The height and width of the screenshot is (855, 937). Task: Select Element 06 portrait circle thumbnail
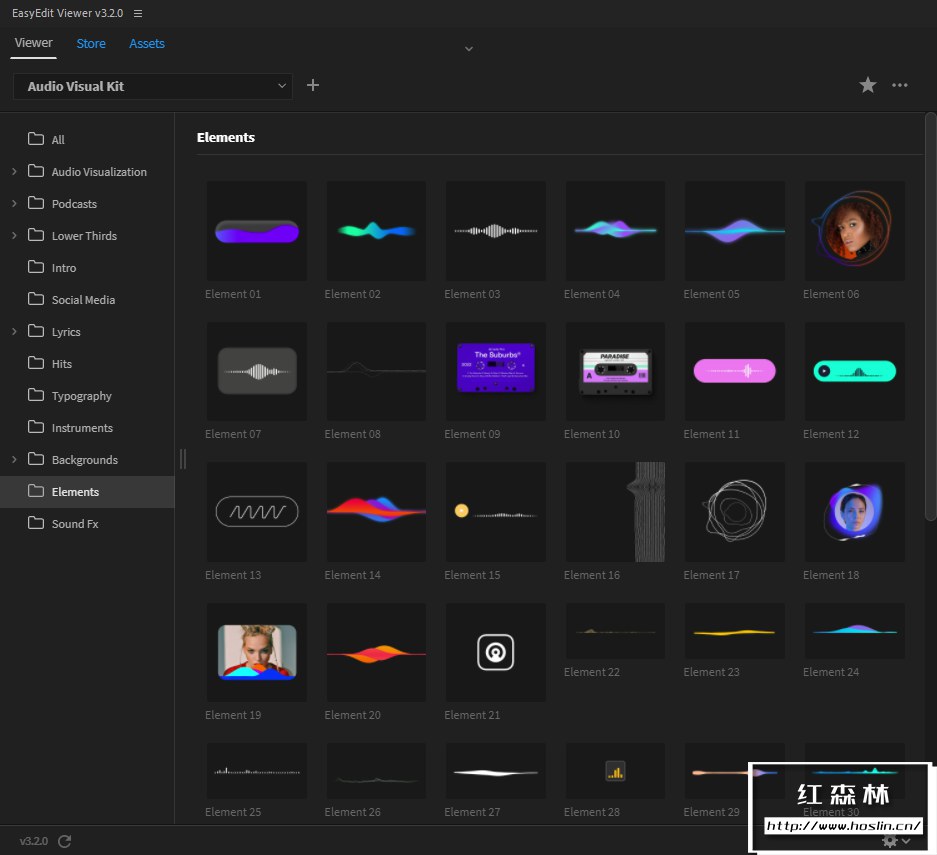click(855, 231)
